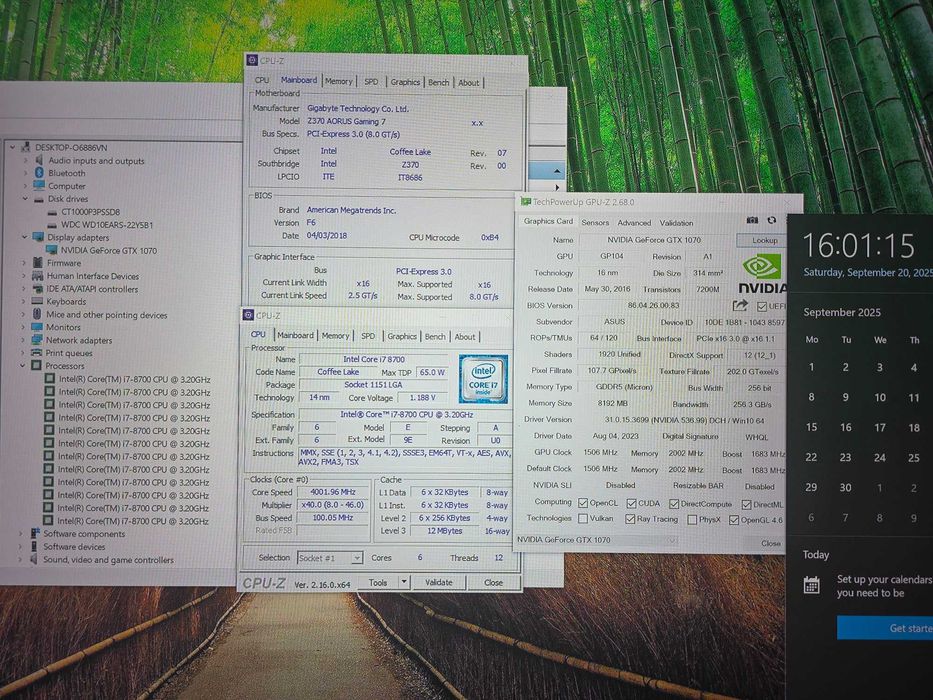Click the Validation tab in GPU-Z
Screen dimensions: 933x700
(676, 223)
